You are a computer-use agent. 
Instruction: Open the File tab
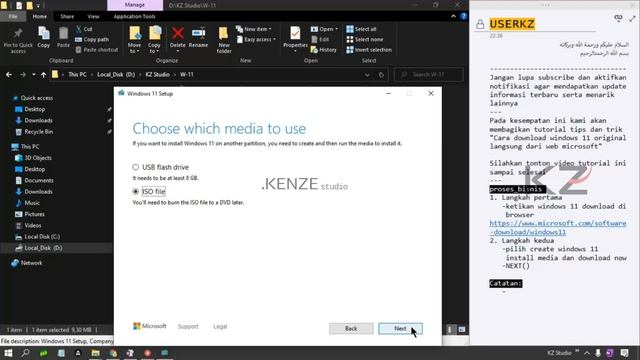click(13, 16)
